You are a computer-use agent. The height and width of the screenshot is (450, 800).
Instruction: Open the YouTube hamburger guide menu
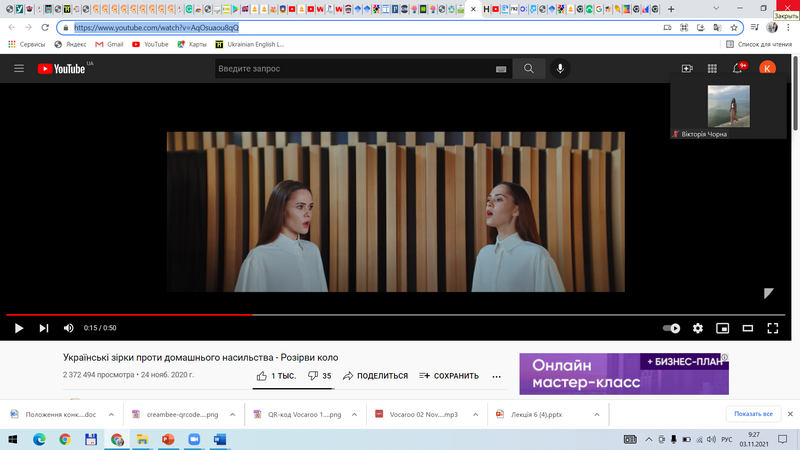19,68
